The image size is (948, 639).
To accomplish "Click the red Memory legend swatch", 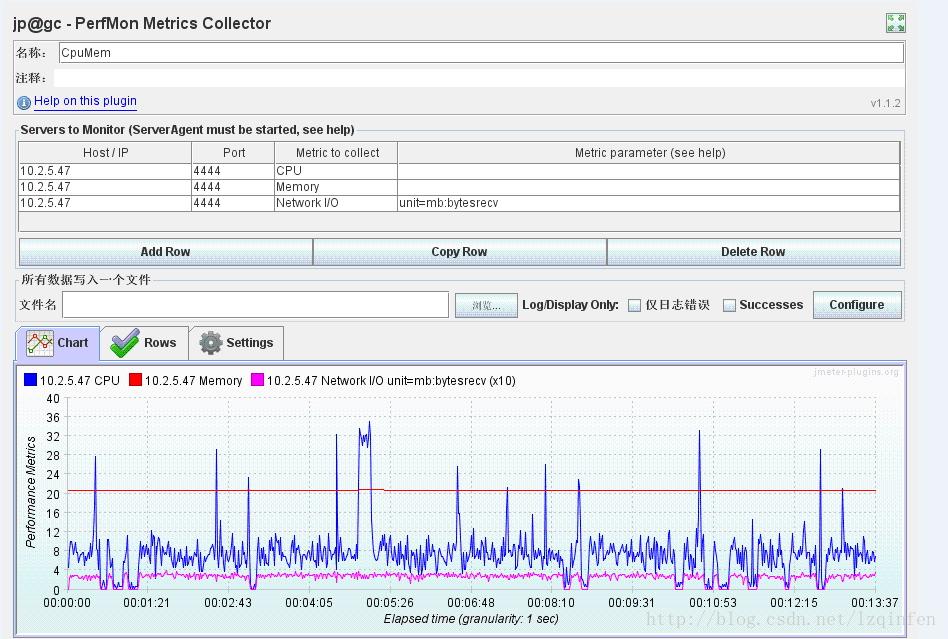I will (135, 380).
